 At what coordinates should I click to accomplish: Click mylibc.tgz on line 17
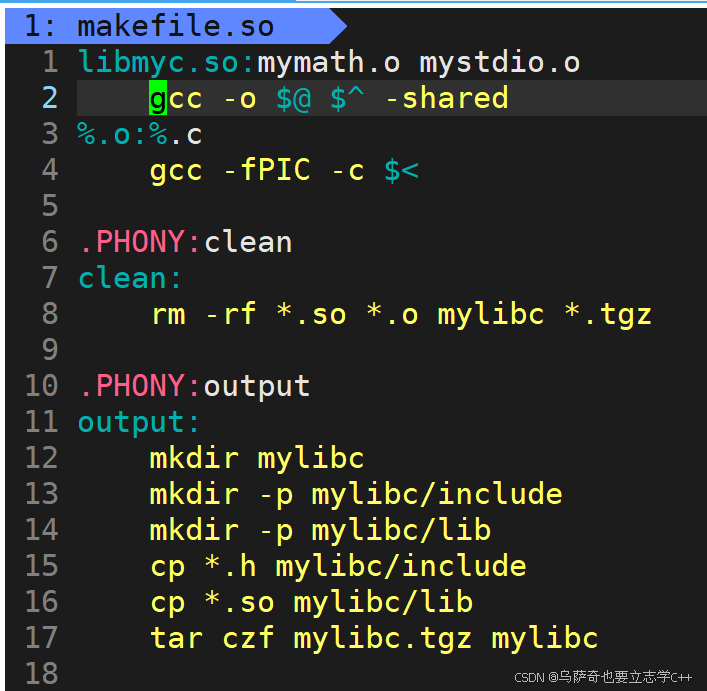click(383, 639)
